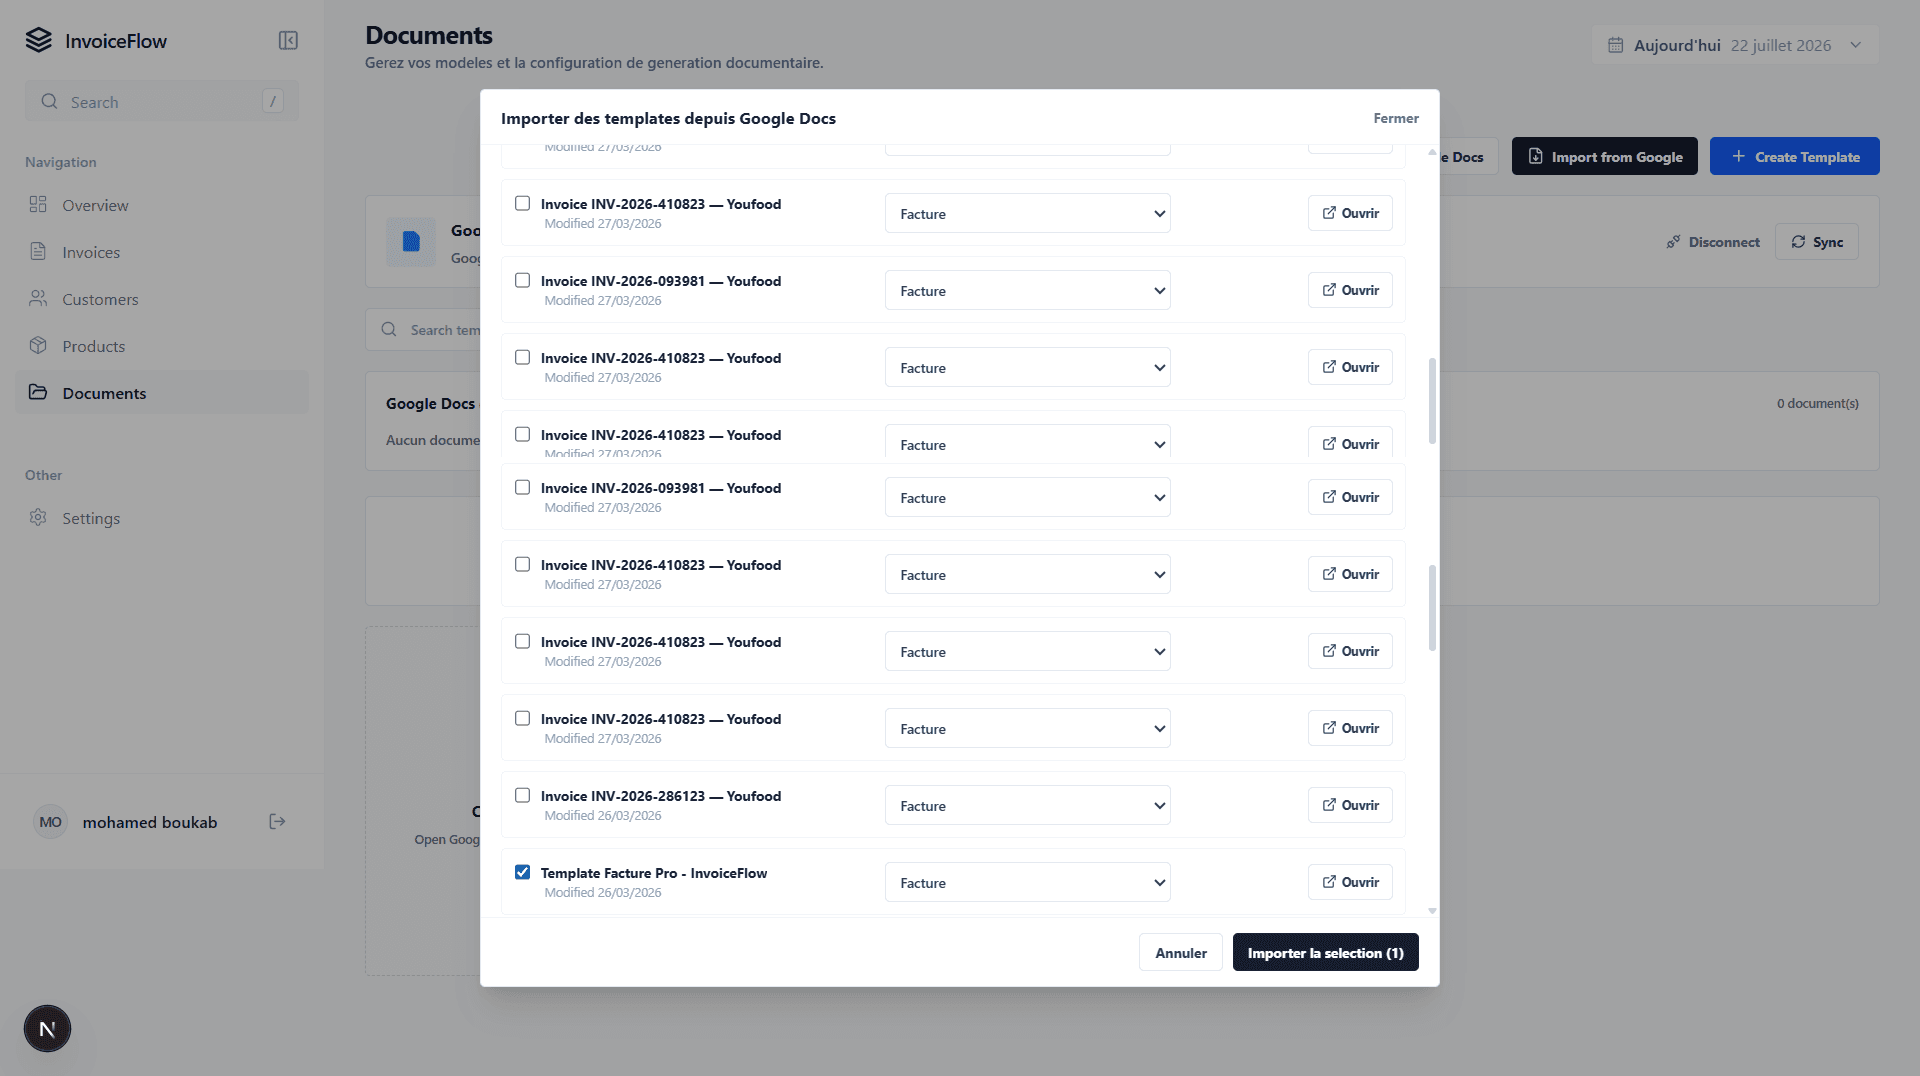The height and width of the screenshot is (1076, 1920).
Task: Click the import dialog's vertical scrollbar
Action: tap(1432, 530)
